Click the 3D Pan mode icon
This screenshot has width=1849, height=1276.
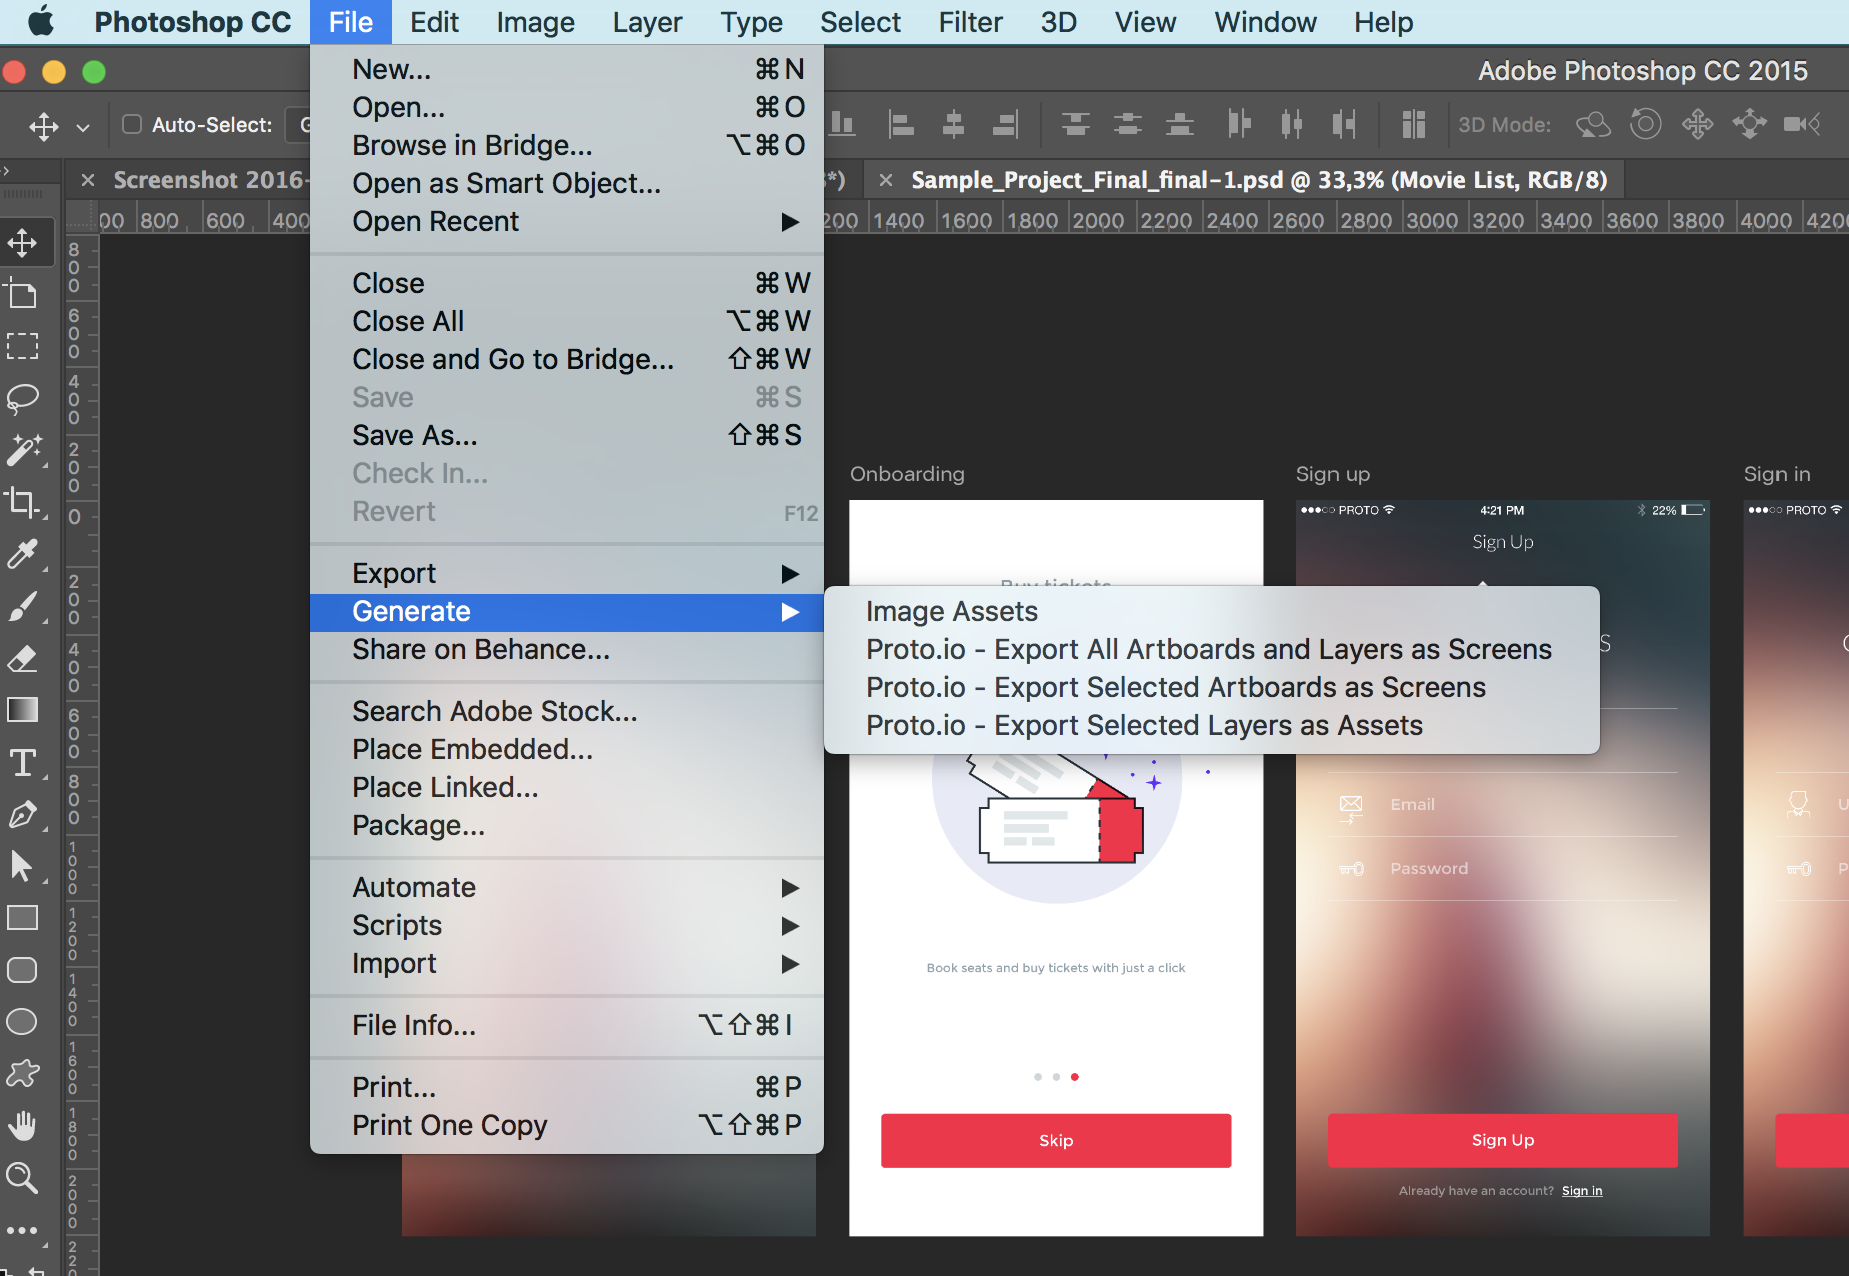[1698, 124]
